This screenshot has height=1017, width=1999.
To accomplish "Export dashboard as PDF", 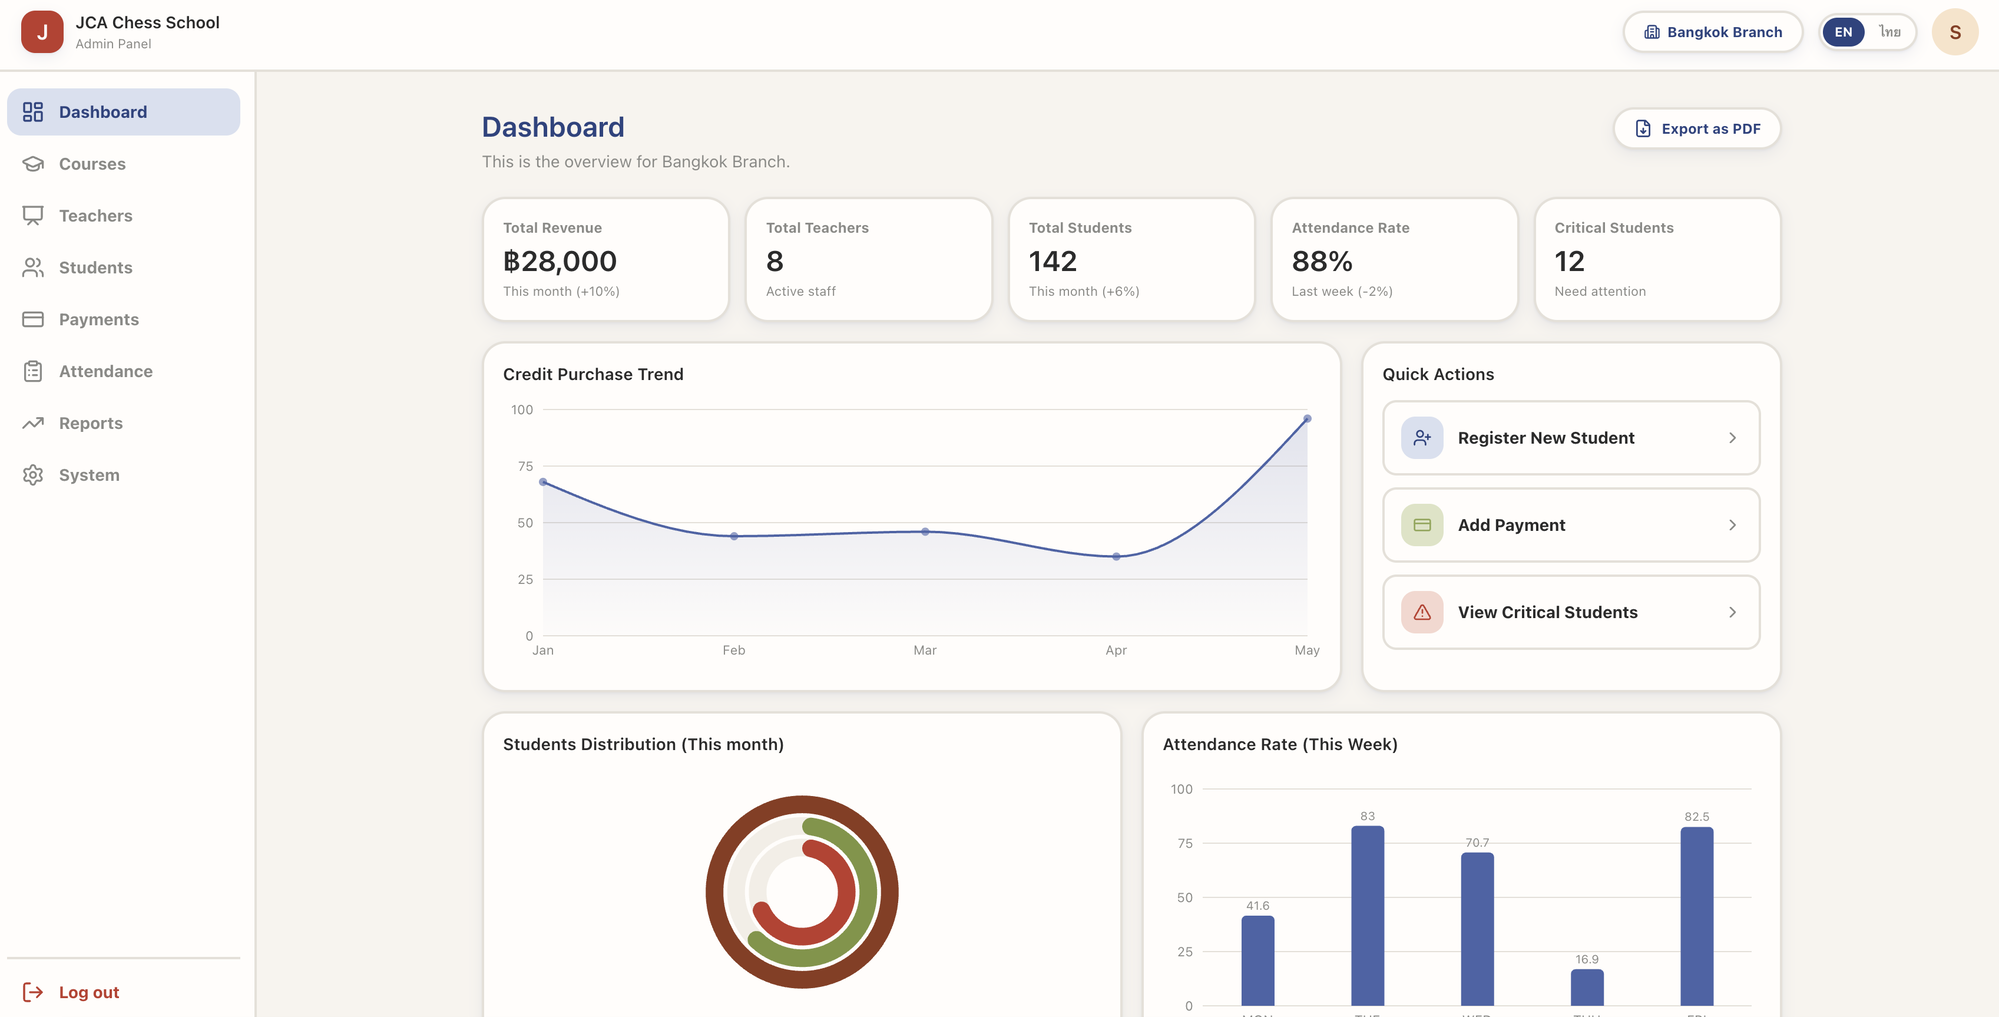I will click(1697, 129).
